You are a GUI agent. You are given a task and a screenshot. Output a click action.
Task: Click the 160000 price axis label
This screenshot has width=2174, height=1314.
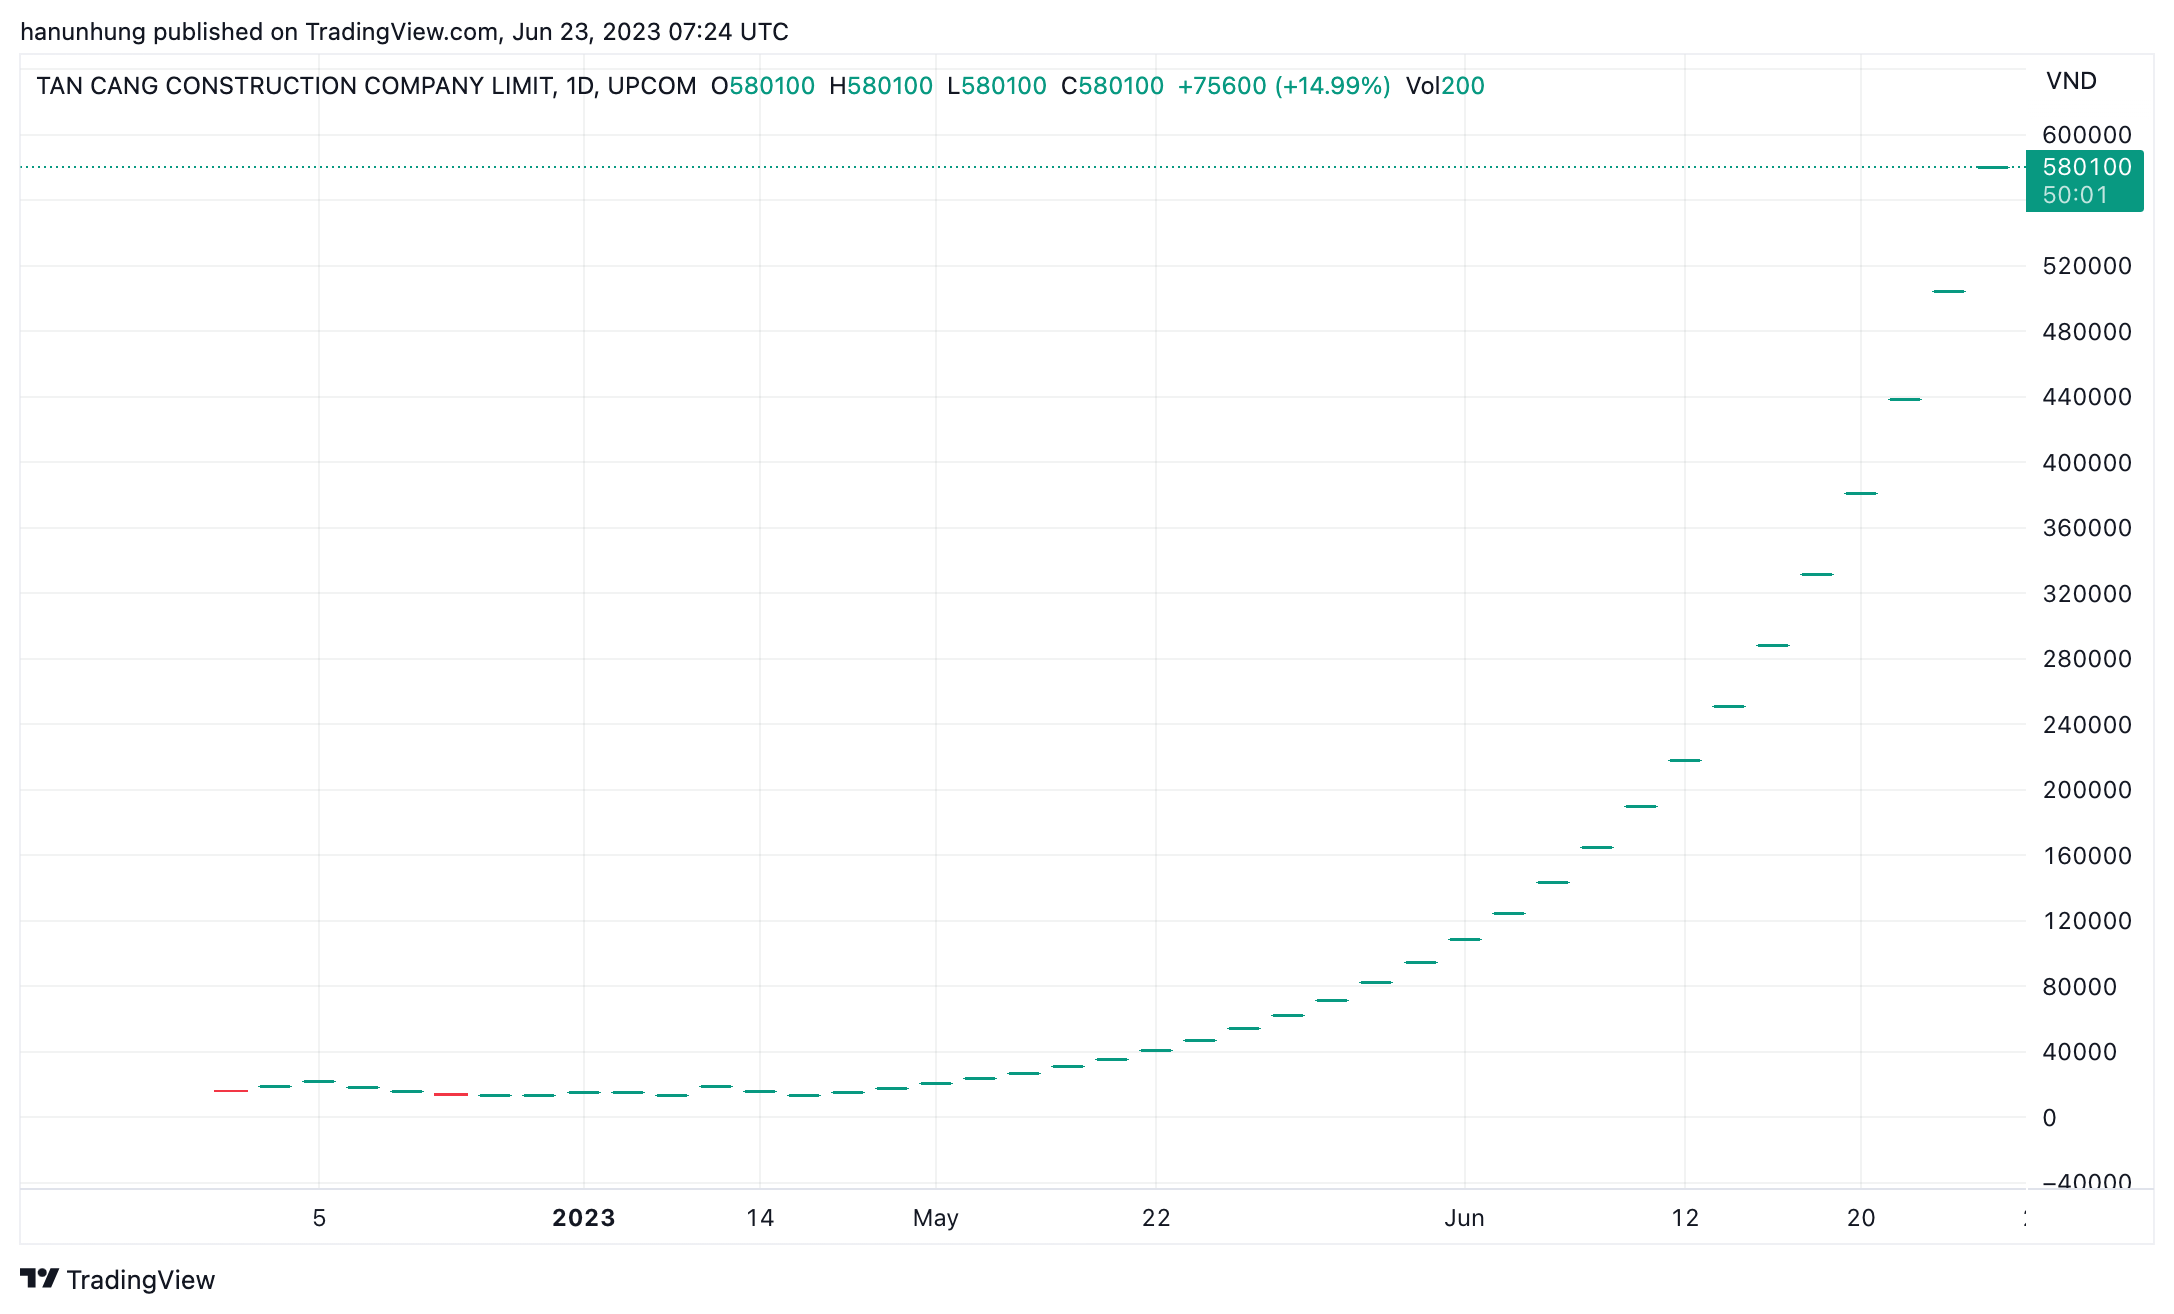pyautogui.click(x=2087, y=855)
